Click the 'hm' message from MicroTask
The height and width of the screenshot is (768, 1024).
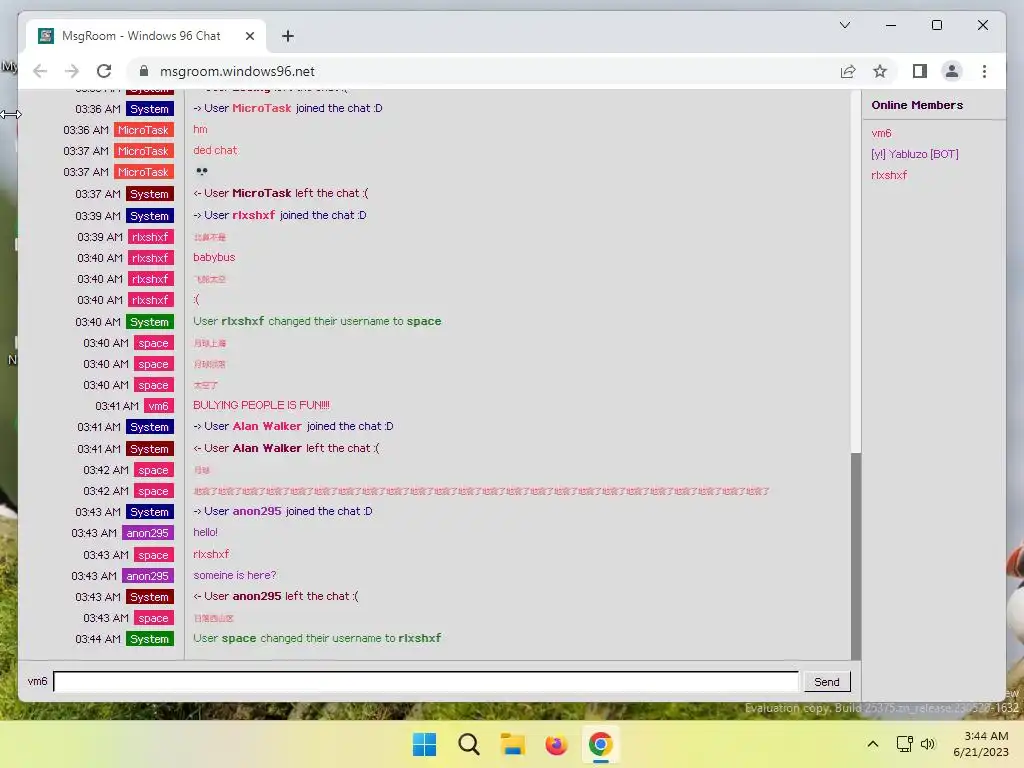pyautogui.click(x=200, y=129)
